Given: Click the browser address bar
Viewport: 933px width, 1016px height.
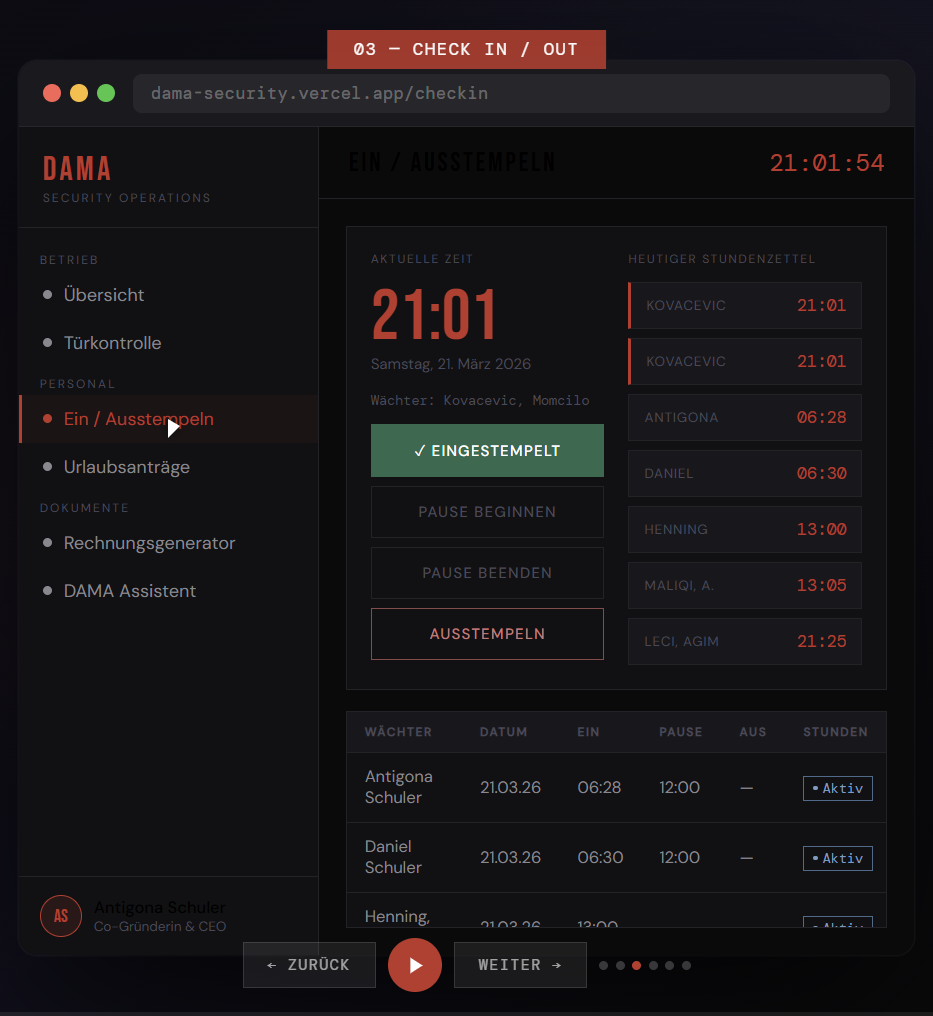Looking at the screenshot, I should coord(511,93).
